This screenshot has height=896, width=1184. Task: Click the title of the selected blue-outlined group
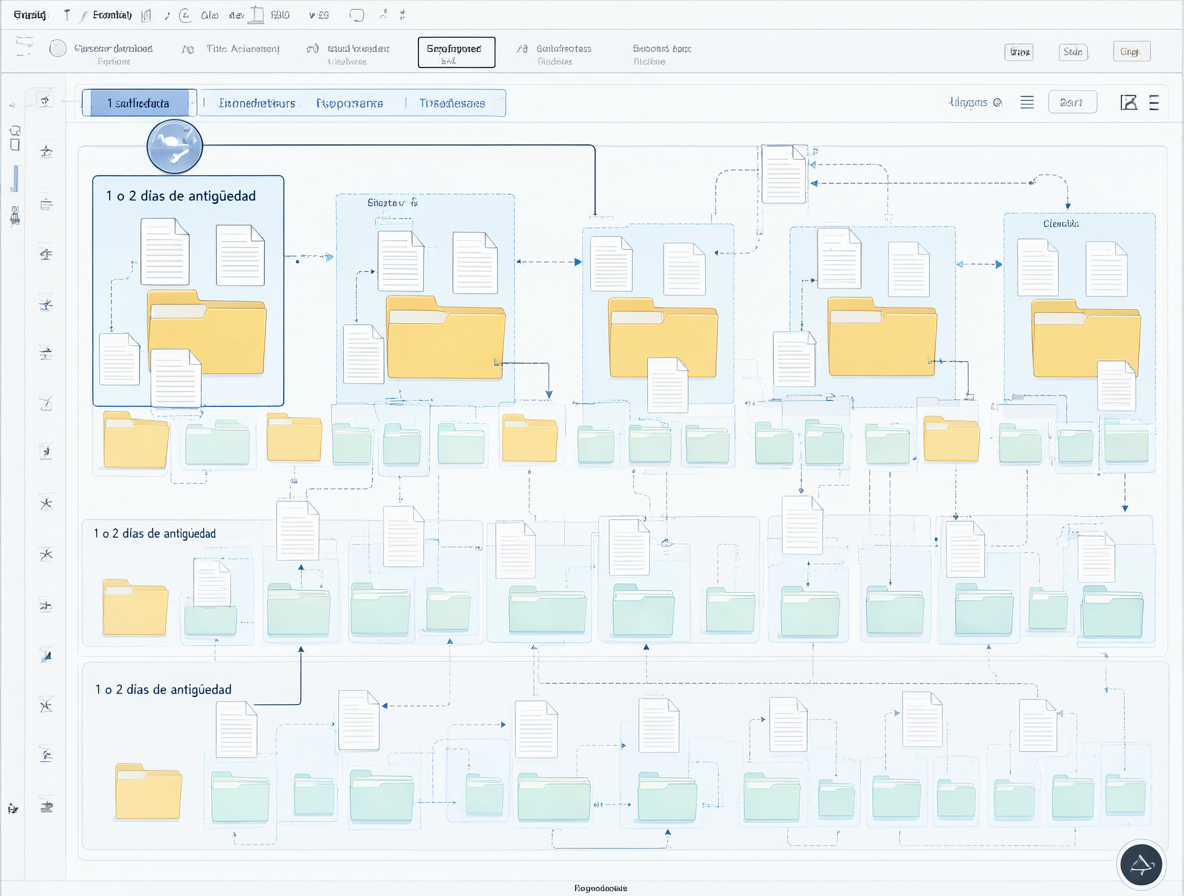pos(180,196)
